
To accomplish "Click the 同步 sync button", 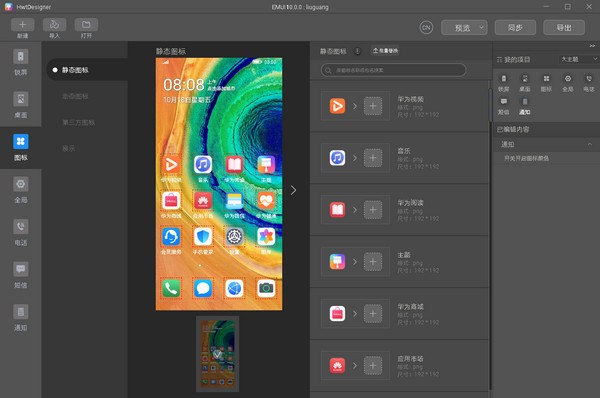I will click(x=515, y=28).
